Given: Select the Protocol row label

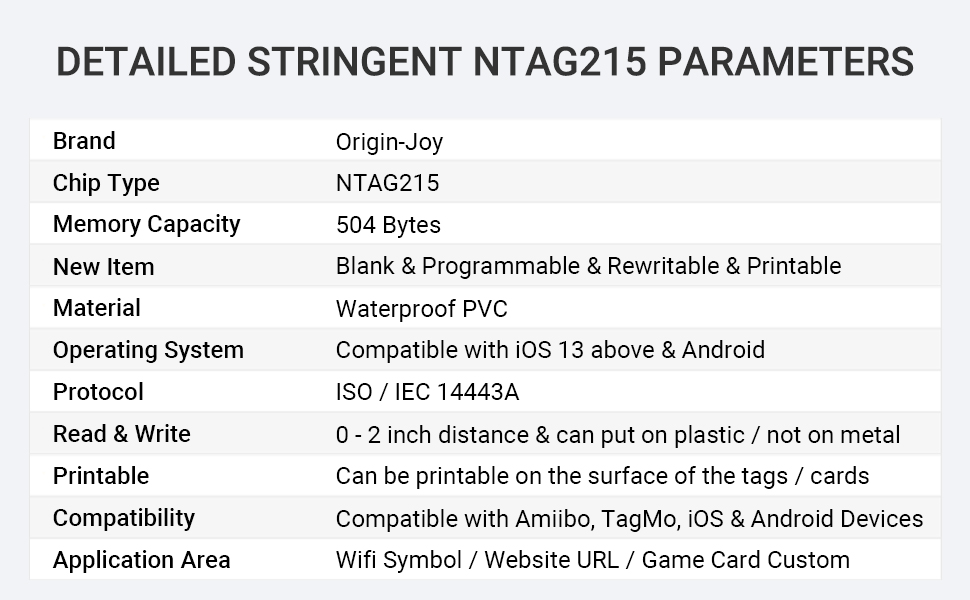Looking at the screenshot, I should click(x=98, y=392).
